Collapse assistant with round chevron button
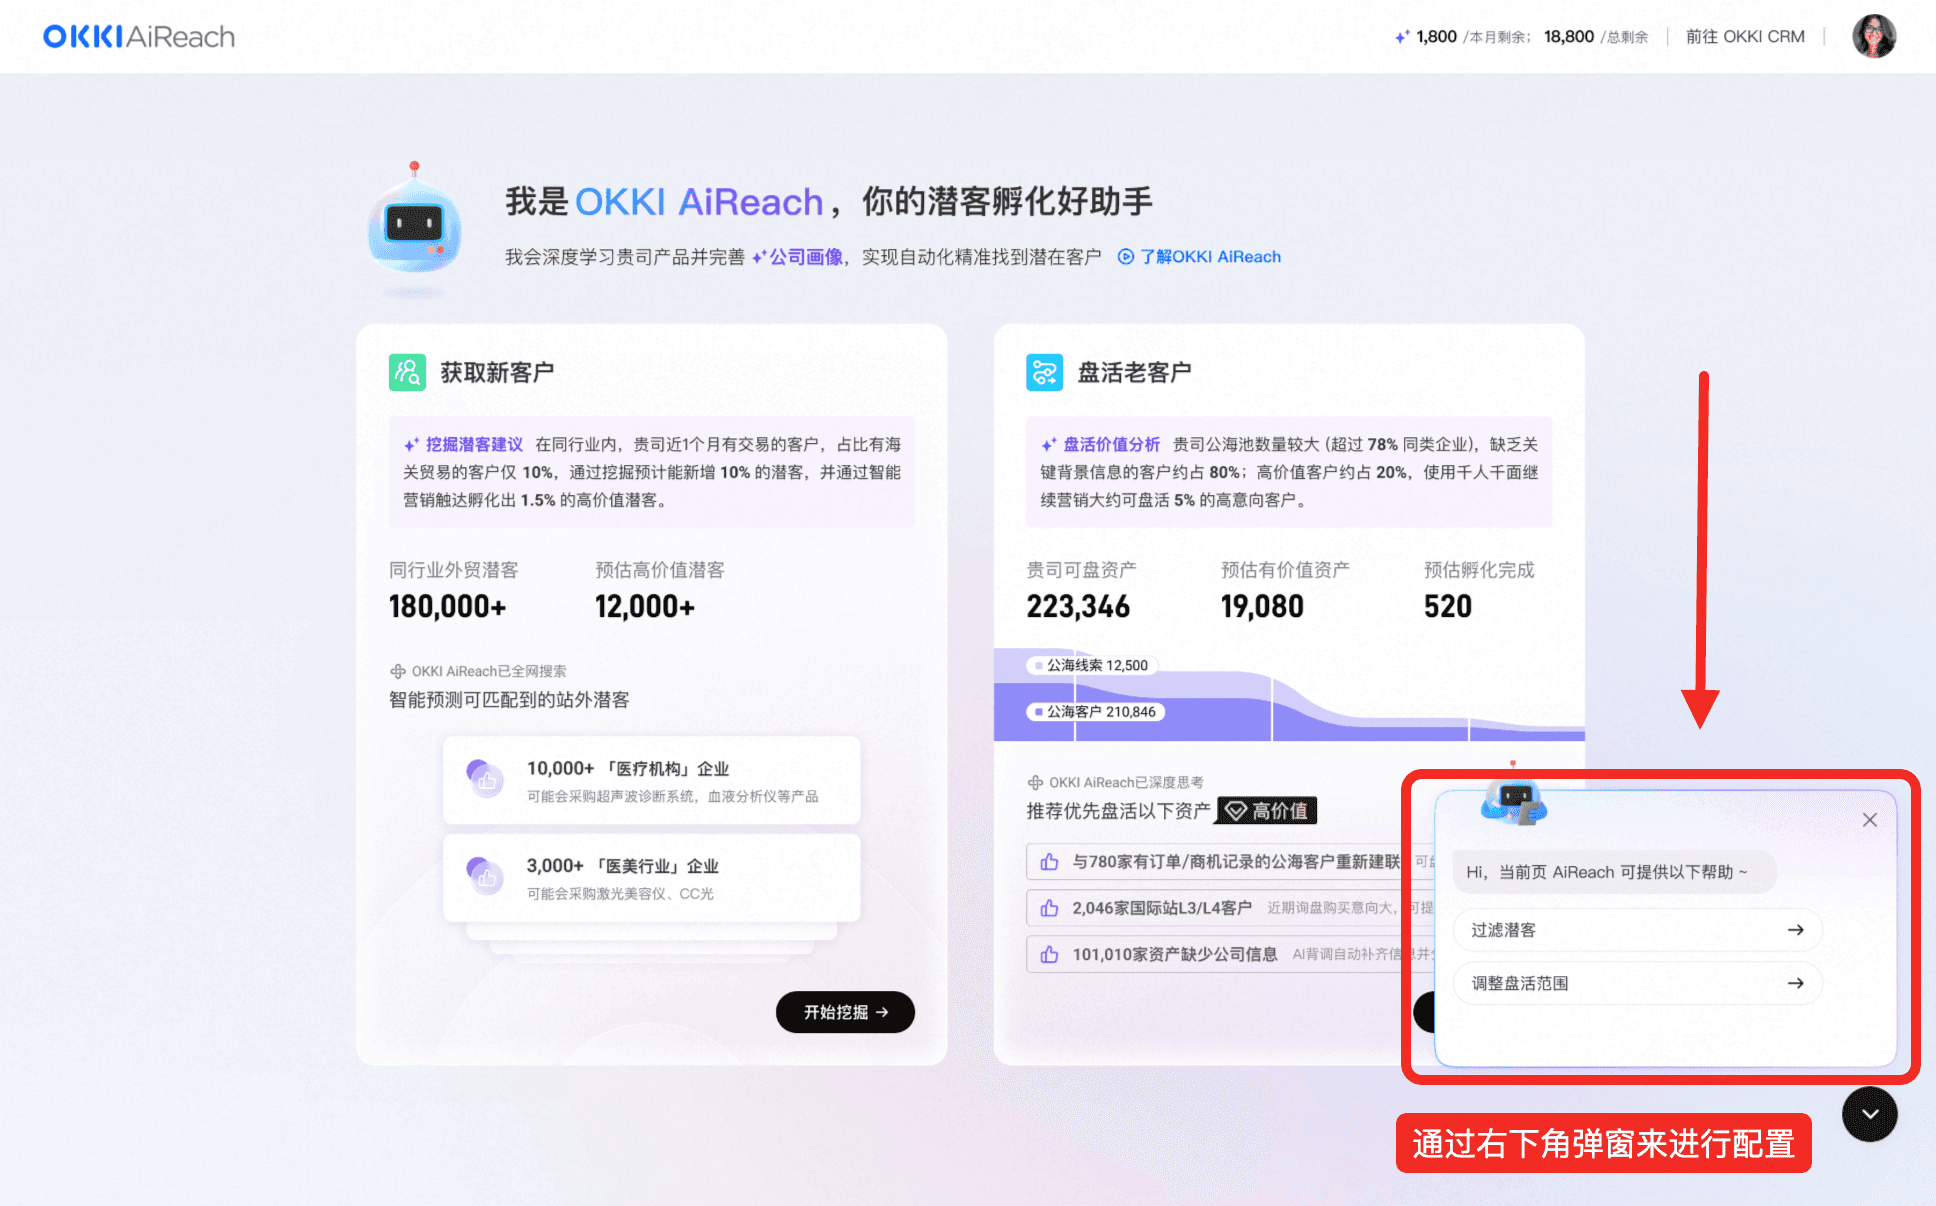 pyautogui.click(x=1869, y=1114)
